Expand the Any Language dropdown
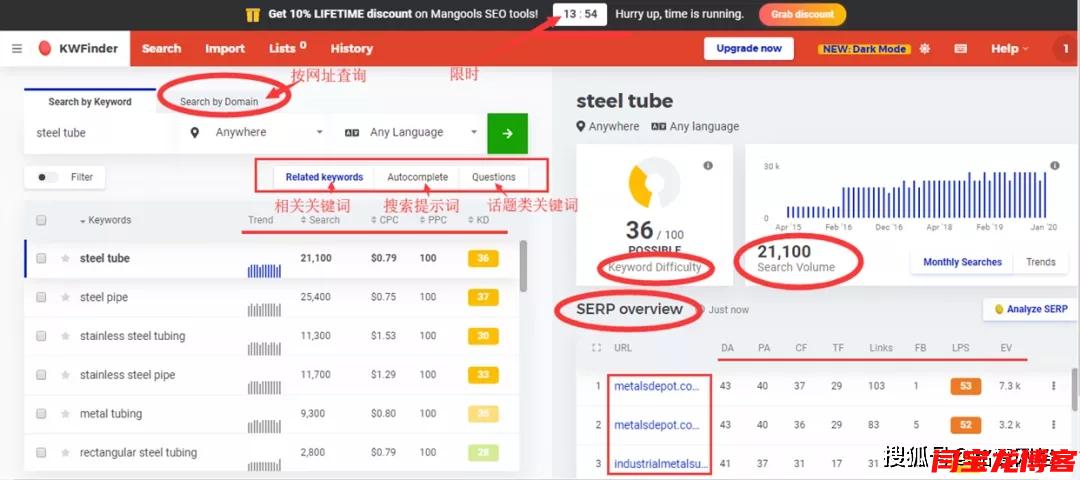The width and height of the screenshot is (1080, 480). [x=411, y=132]
